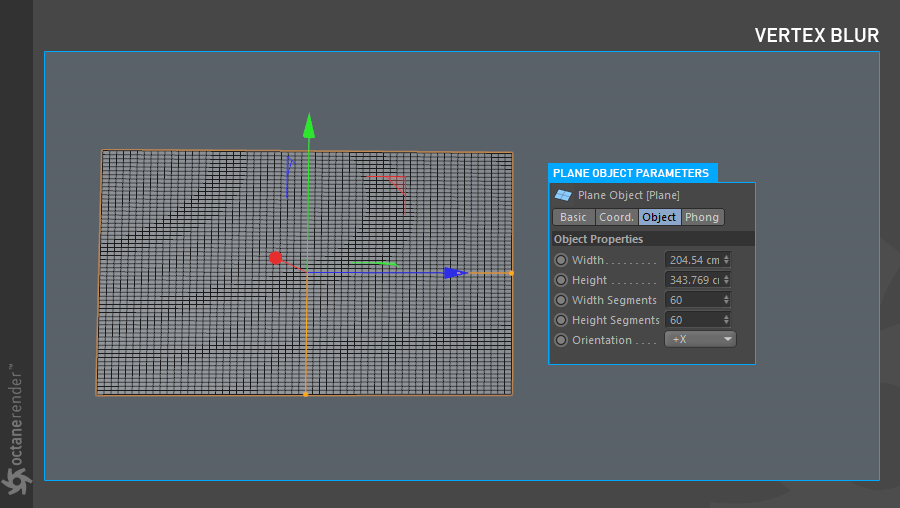Click the Height value stepper arrows
This screenshot has width=900, height=508.
pos(726,280)
